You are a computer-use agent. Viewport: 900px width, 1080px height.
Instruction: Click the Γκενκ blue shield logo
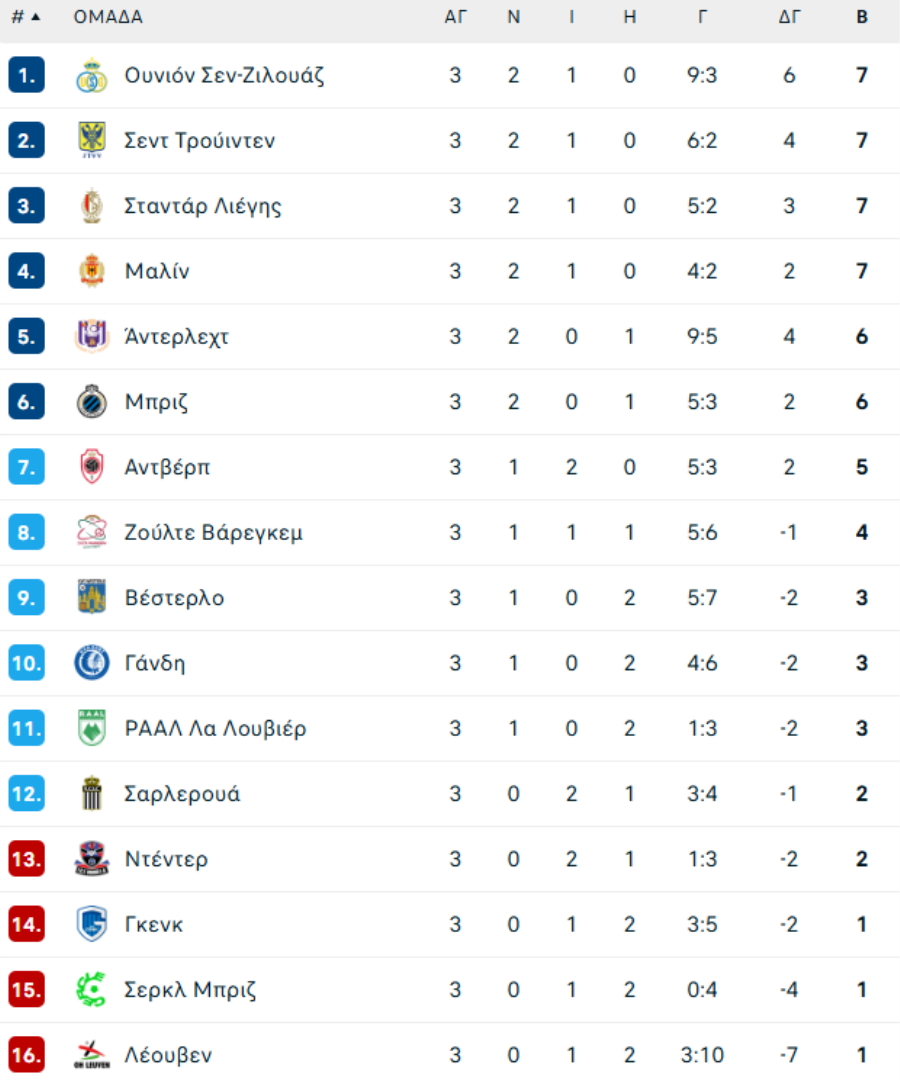pyautogui.click(x=92, y=924)
